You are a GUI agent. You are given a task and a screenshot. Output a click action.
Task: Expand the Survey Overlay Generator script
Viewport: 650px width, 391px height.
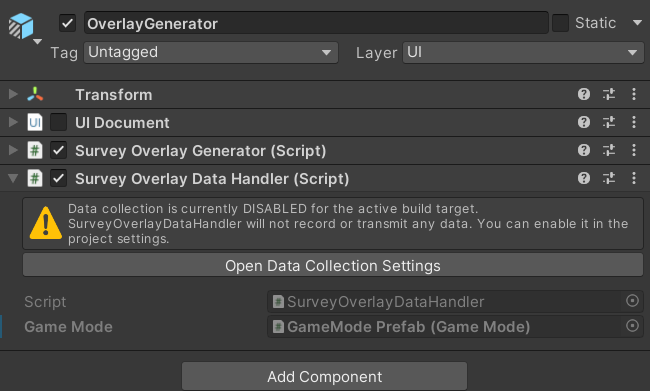13,150
